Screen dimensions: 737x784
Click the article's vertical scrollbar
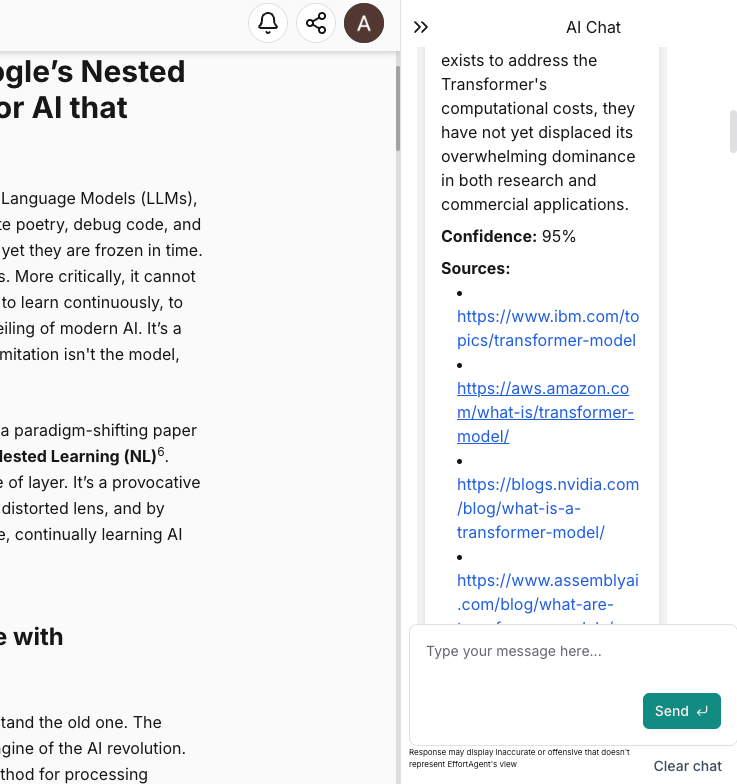(397, 110)
